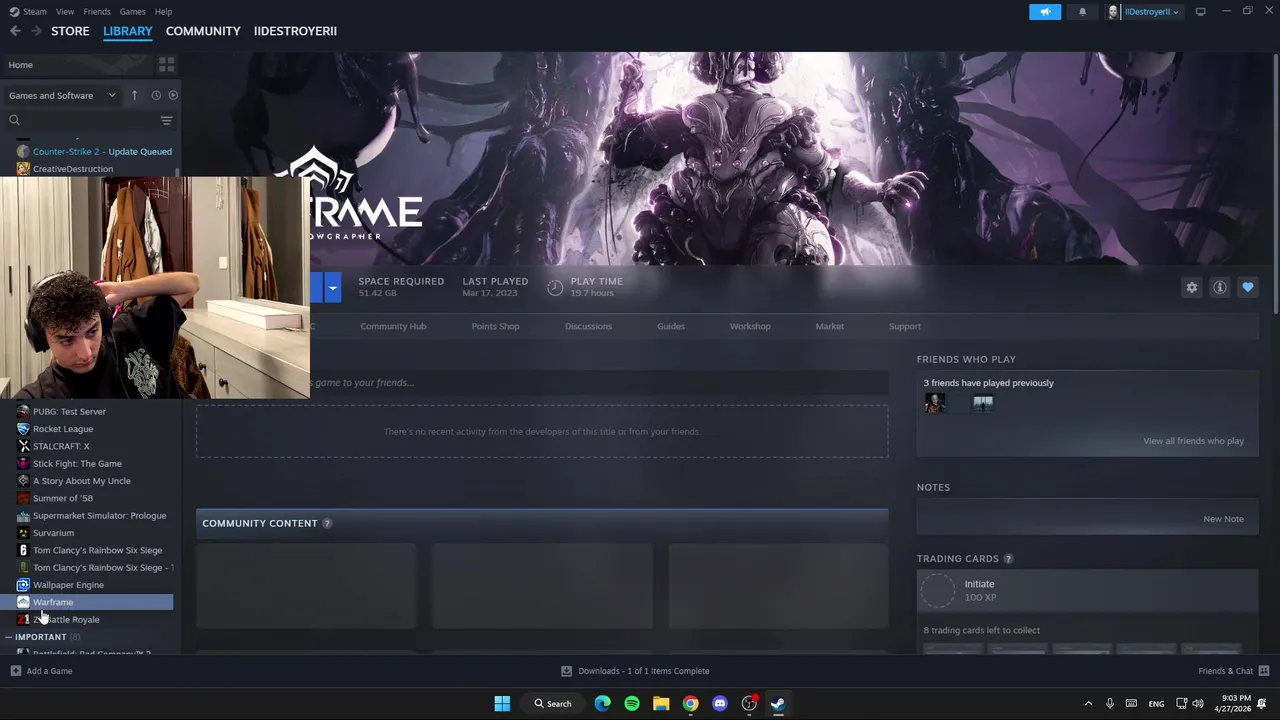The height and width of the screenshot is (720, 1280).
Task: Open Microsoft Edge from taskbar
Action: (x=602, y=703)
